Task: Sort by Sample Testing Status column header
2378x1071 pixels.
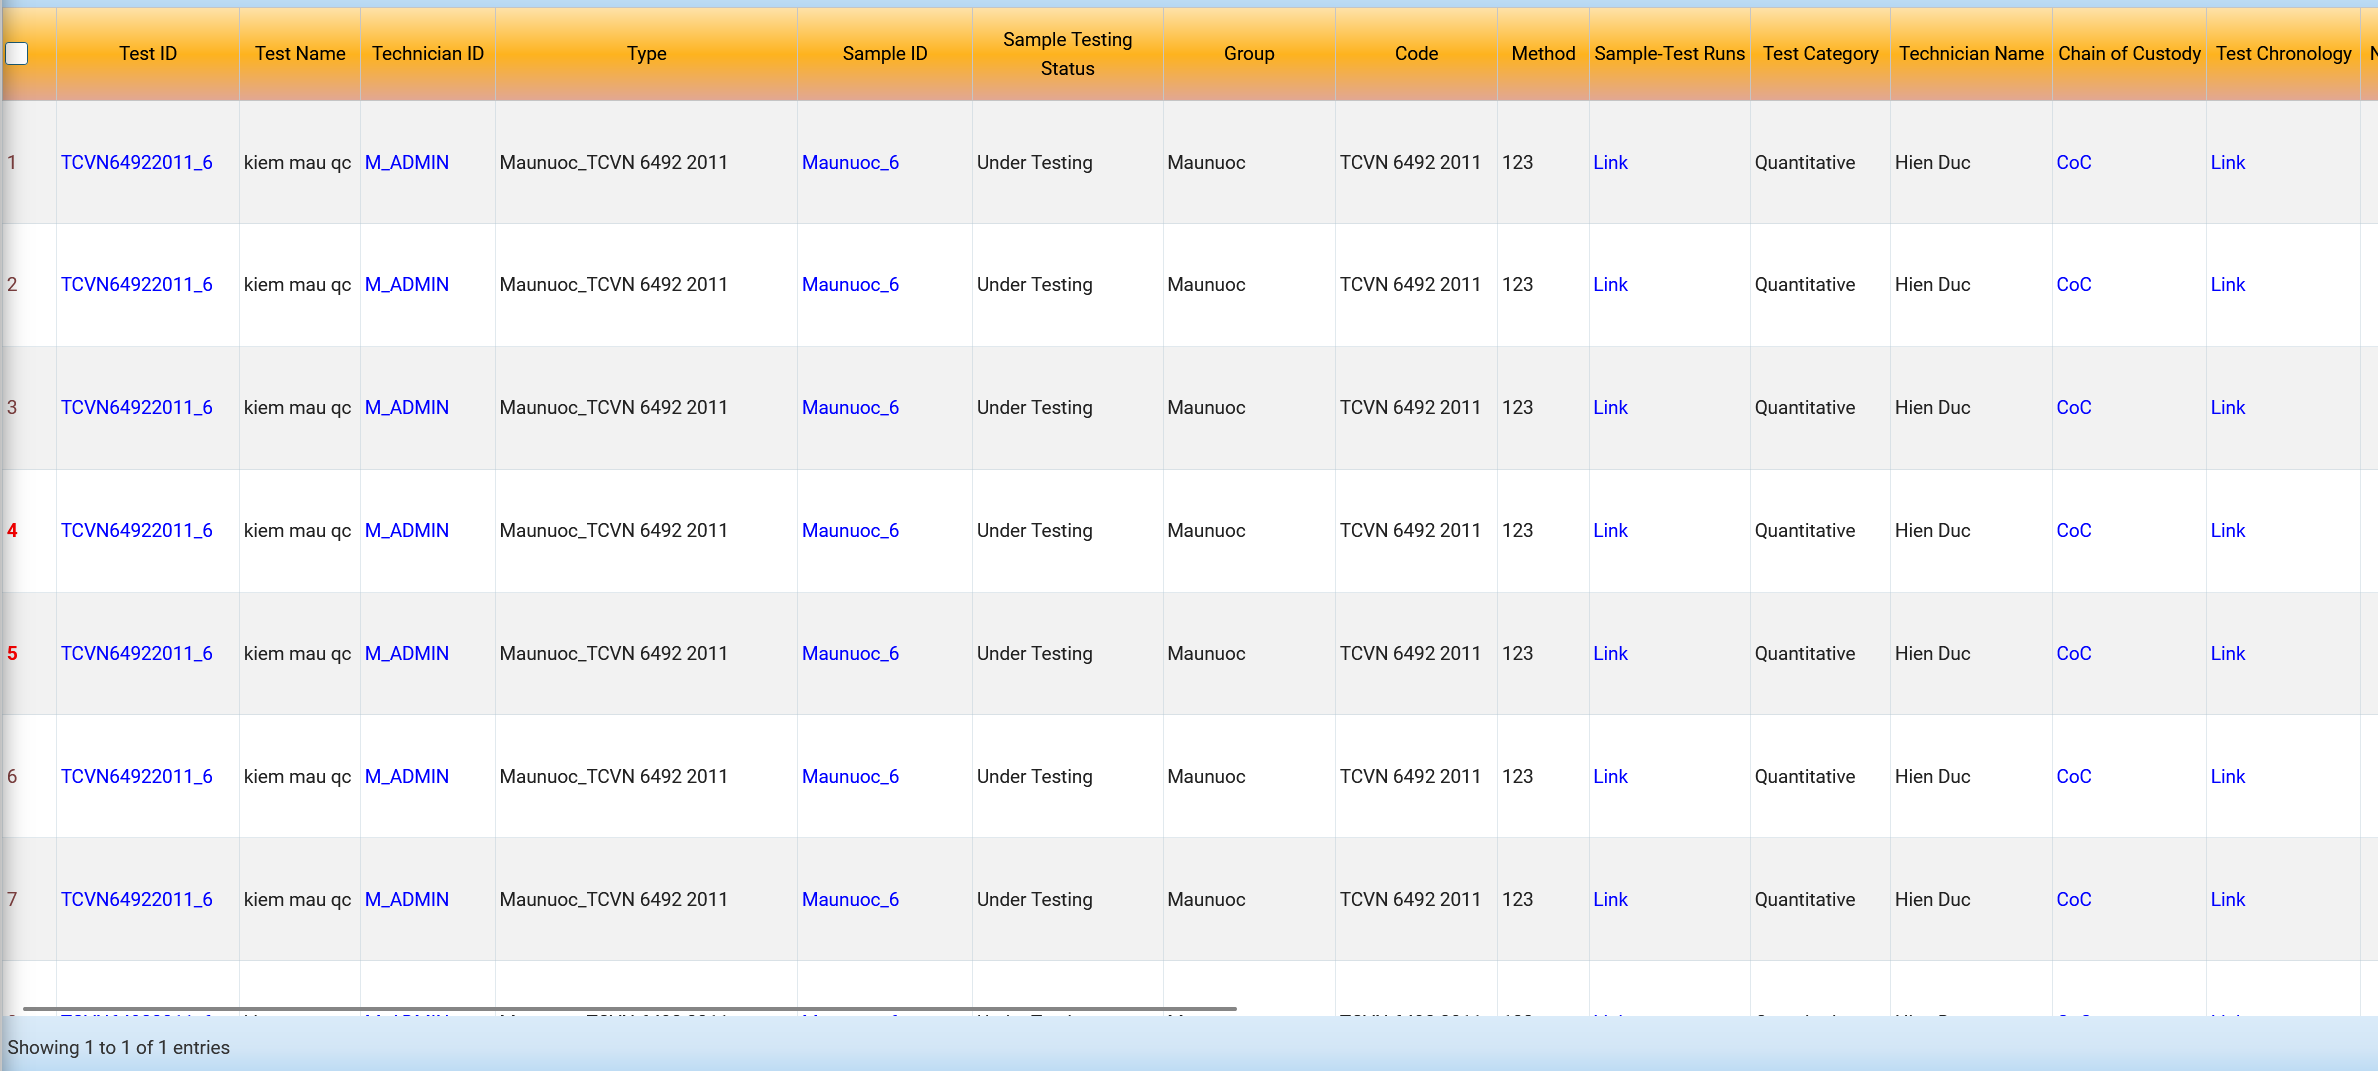Action: 1067,53
